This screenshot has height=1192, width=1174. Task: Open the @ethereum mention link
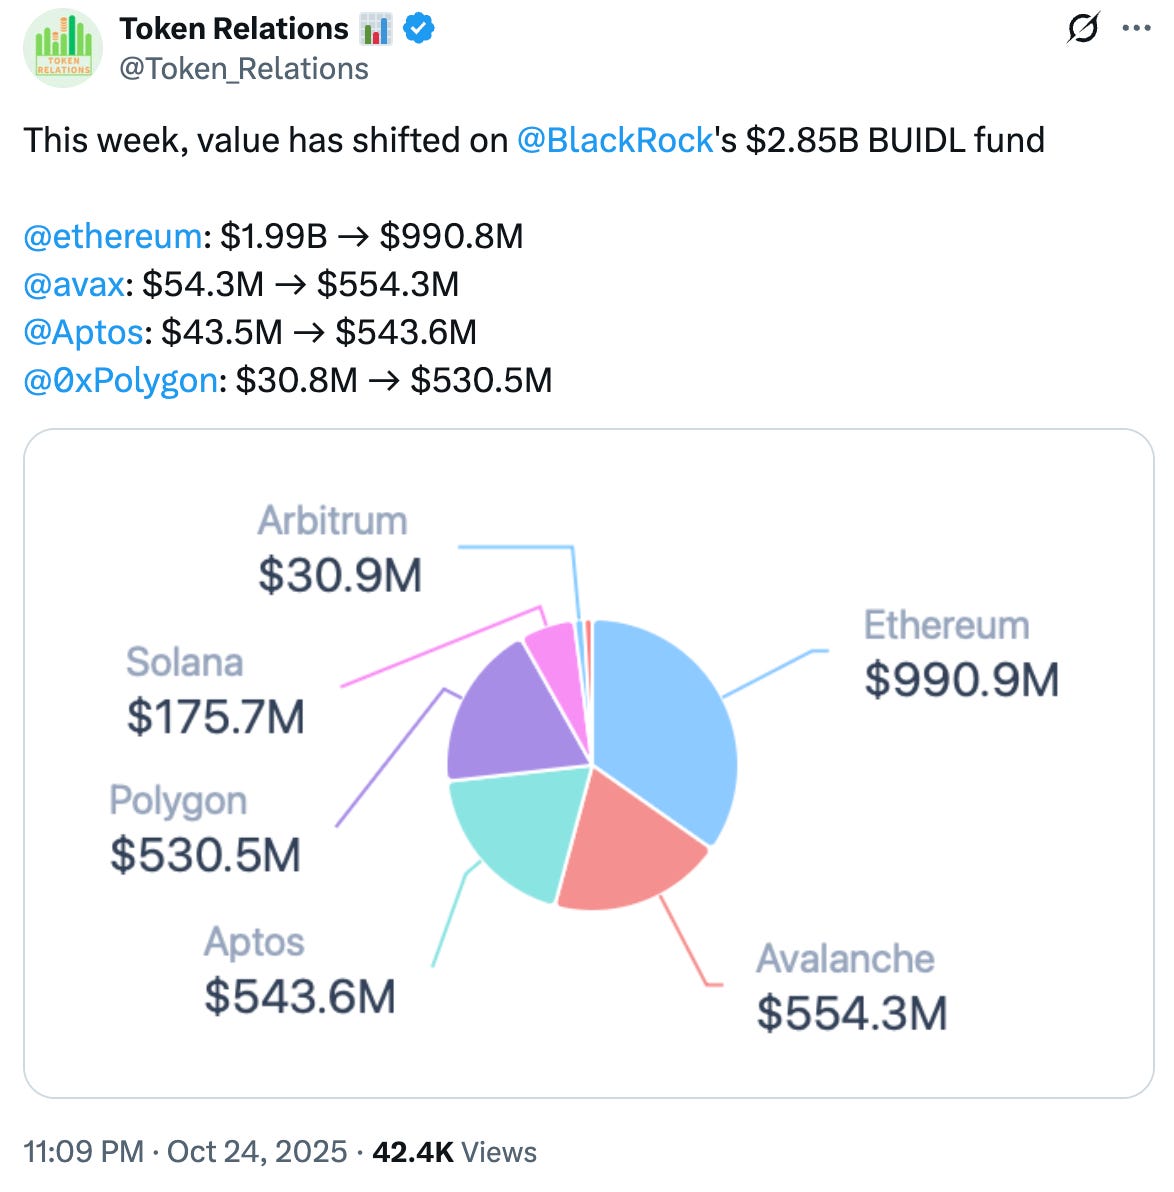tap(112, 236)
